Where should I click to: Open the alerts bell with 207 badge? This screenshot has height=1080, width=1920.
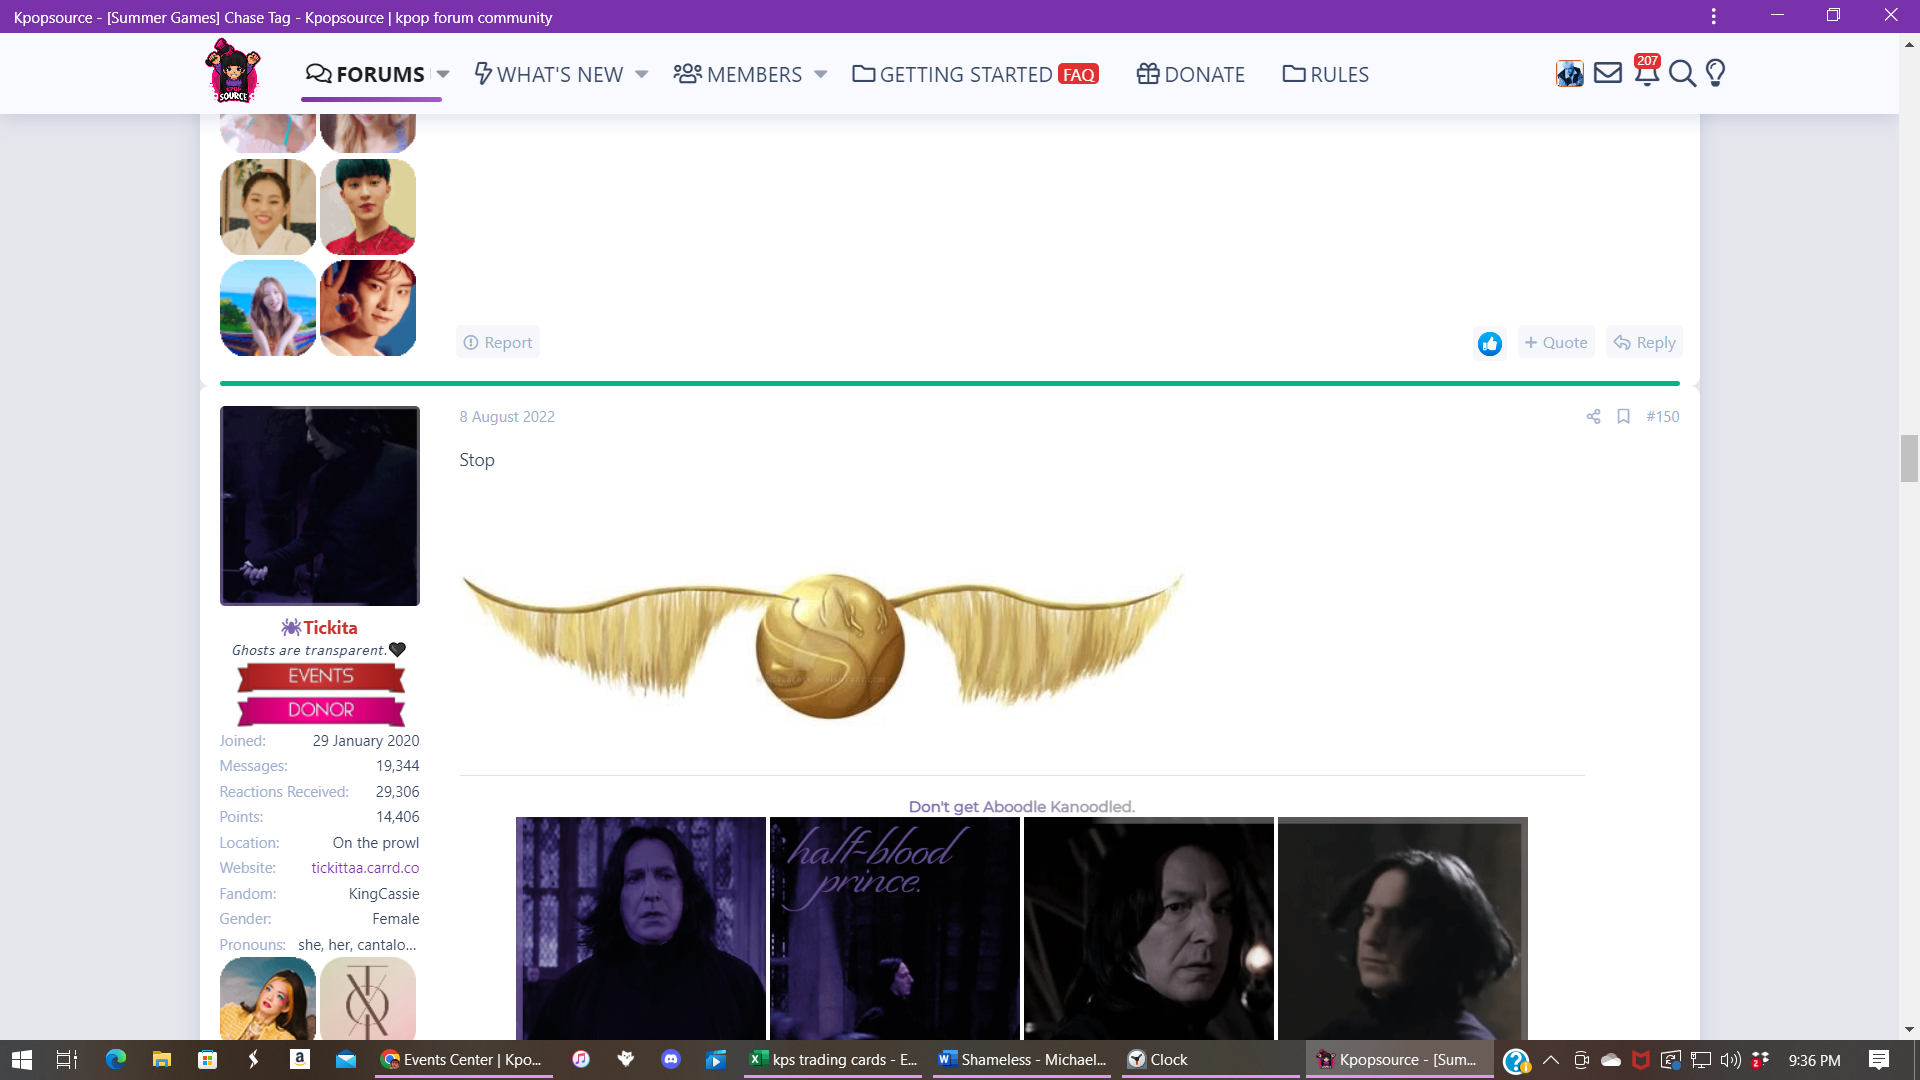click(x=1647, y=72)
